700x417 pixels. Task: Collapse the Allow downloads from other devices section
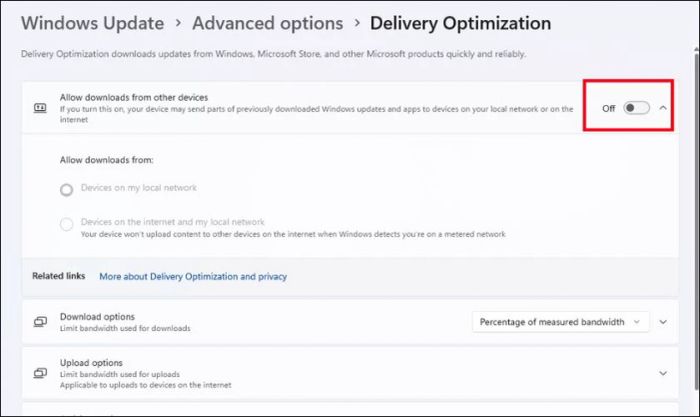[663, 108]
